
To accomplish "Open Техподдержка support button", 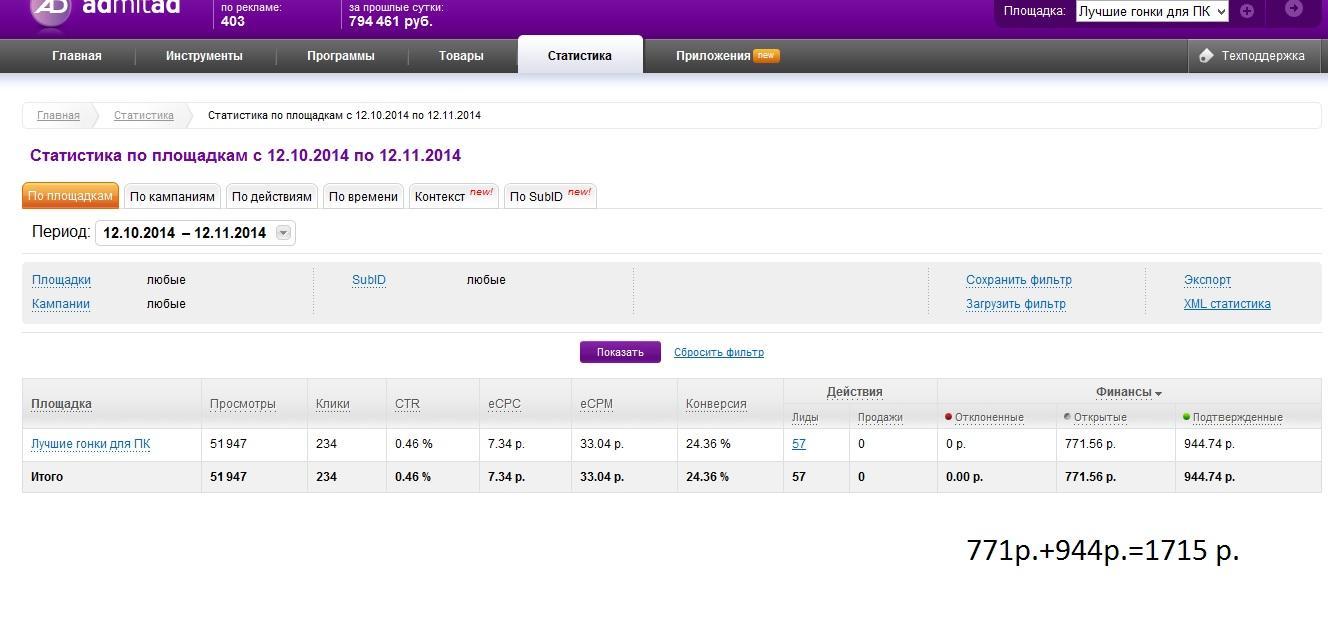I will [x=1253, y=56].
